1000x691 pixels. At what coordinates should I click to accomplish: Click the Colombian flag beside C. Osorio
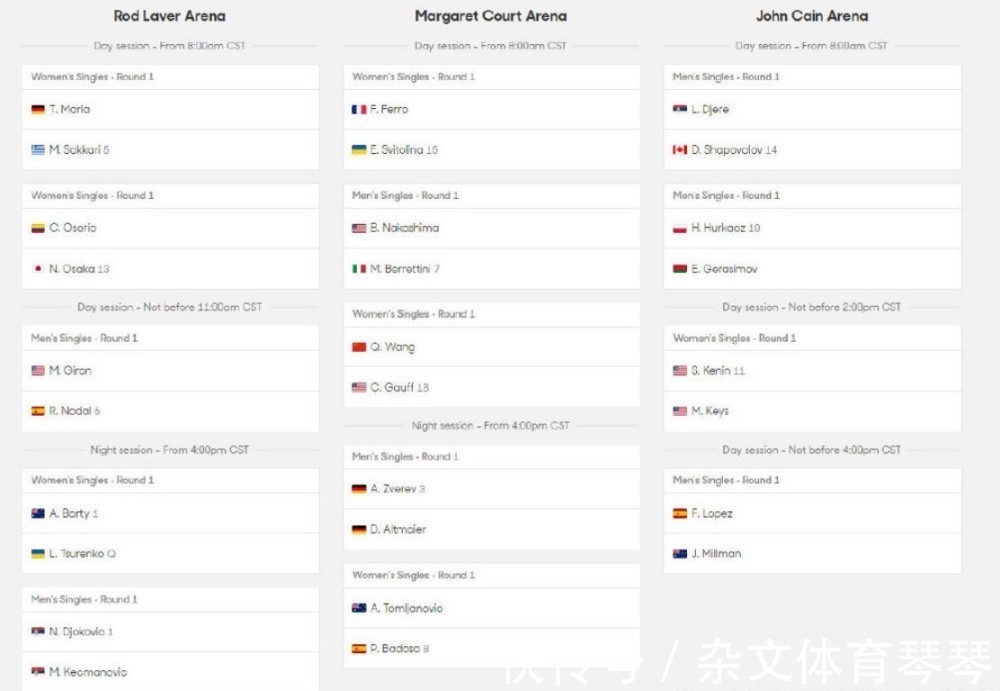38,228
